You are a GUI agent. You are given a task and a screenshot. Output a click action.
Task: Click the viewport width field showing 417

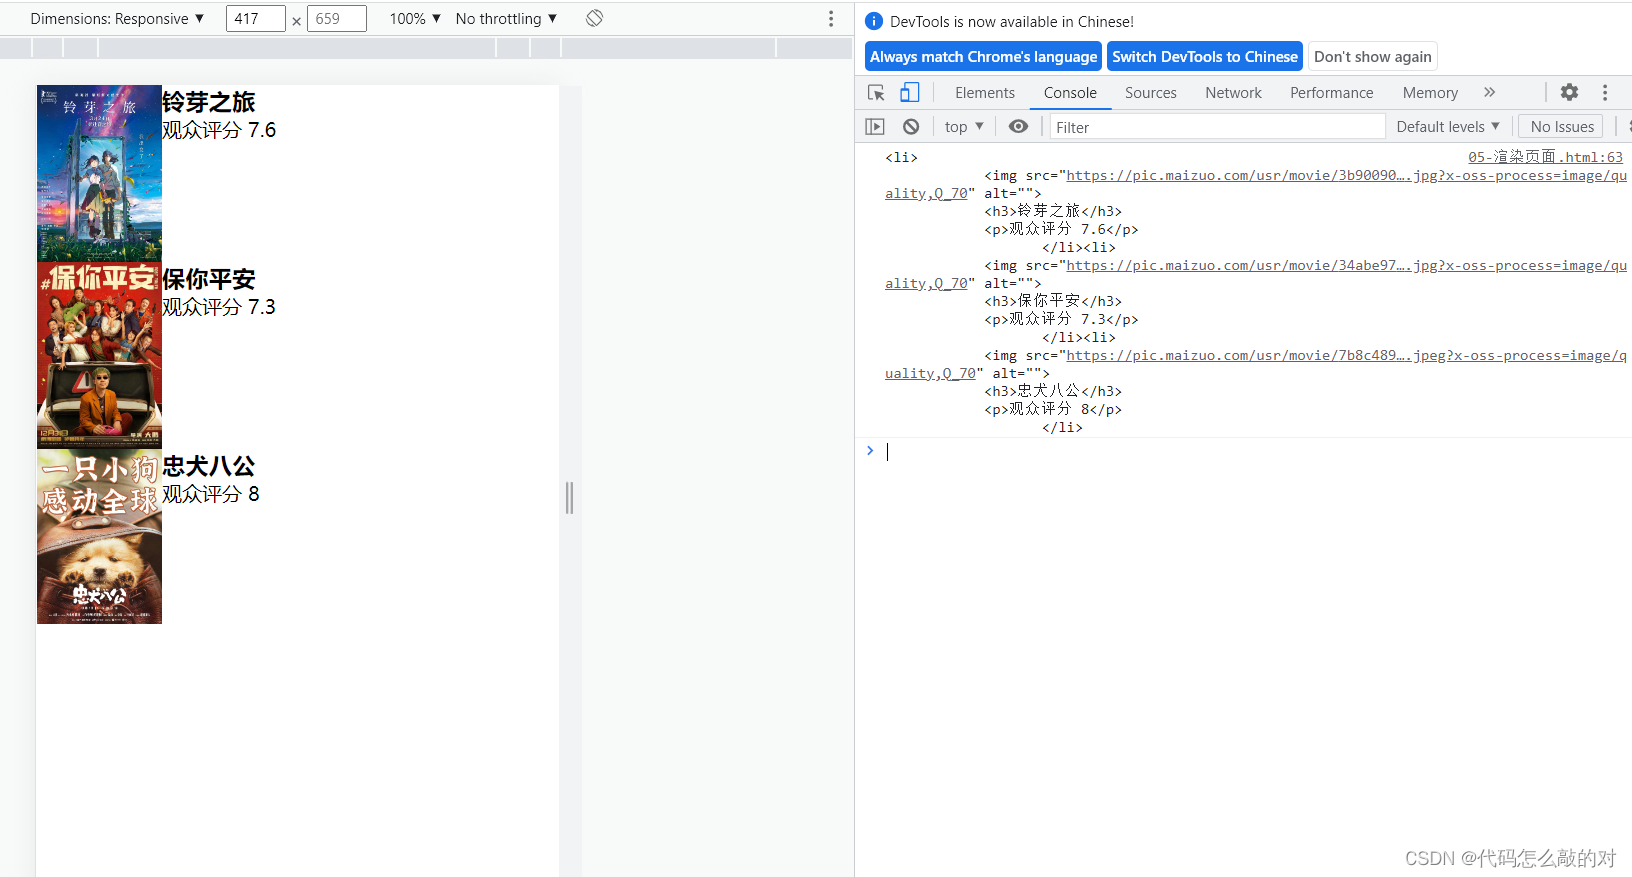point(255,19)
